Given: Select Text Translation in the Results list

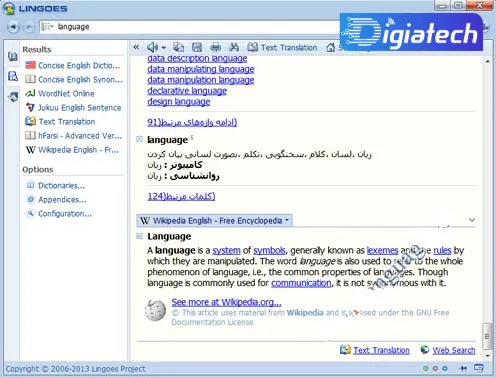Looking at the screenshot, I should 60,121.
